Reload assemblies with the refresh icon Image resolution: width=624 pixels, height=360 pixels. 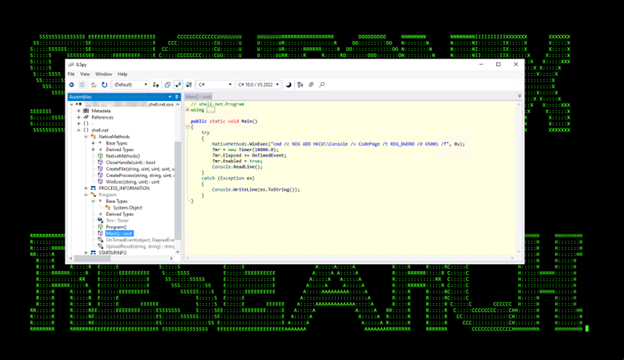(x=104, y=85)
